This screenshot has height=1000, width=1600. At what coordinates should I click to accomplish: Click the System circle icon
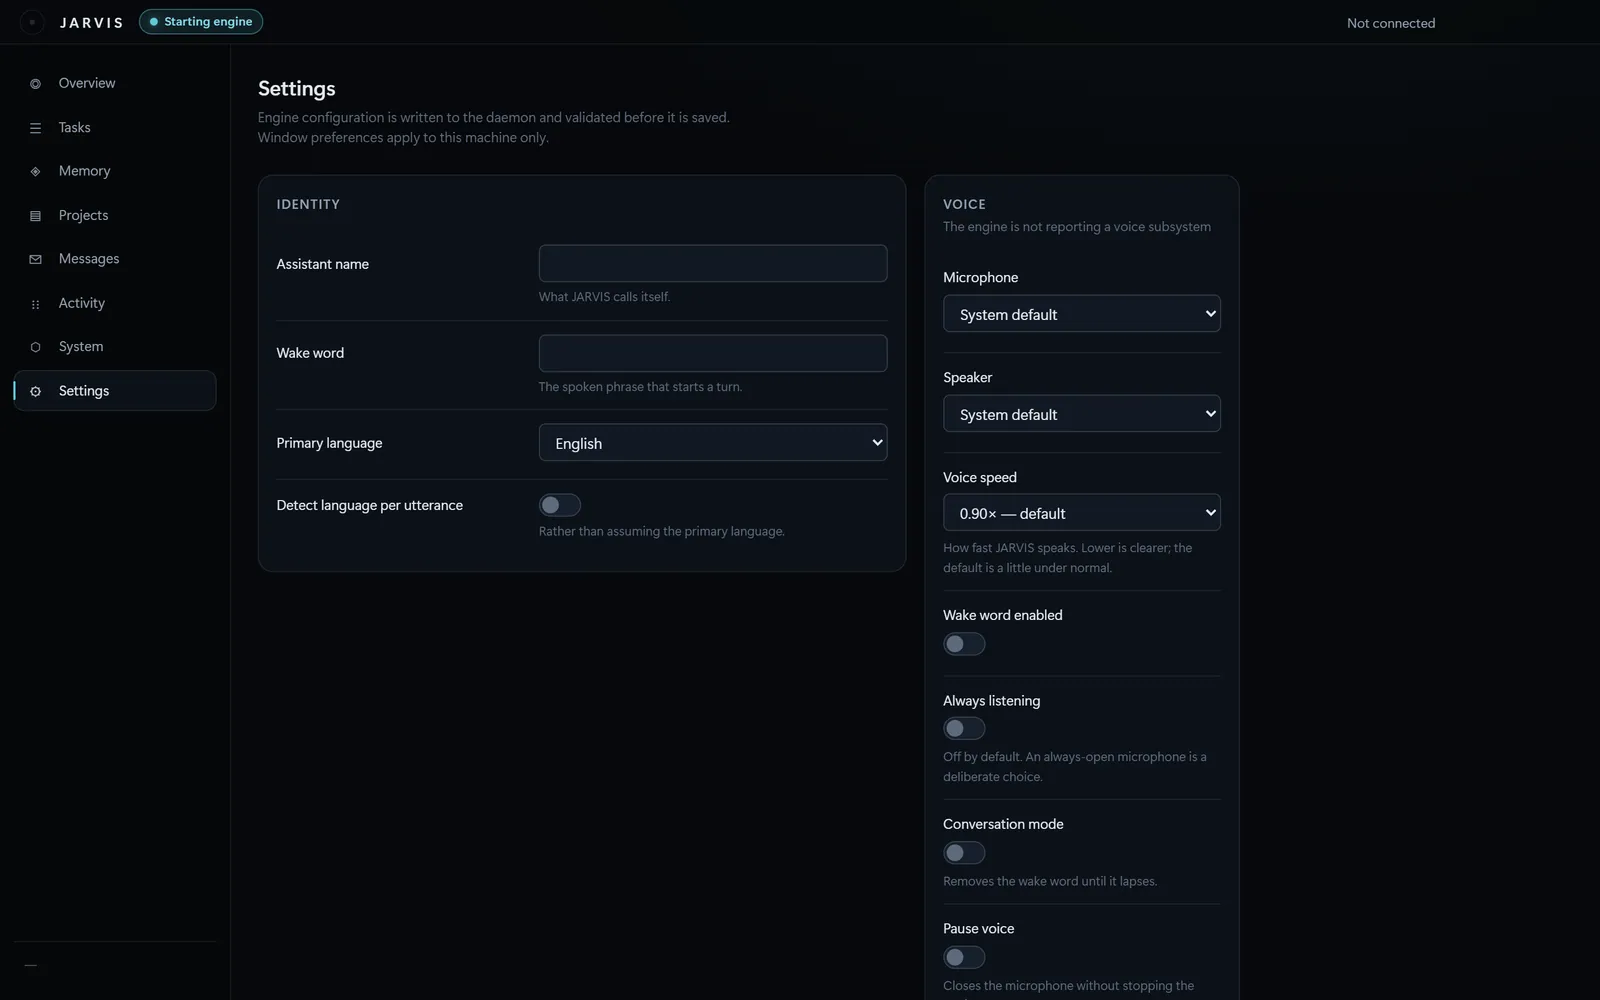click(35, 347)
